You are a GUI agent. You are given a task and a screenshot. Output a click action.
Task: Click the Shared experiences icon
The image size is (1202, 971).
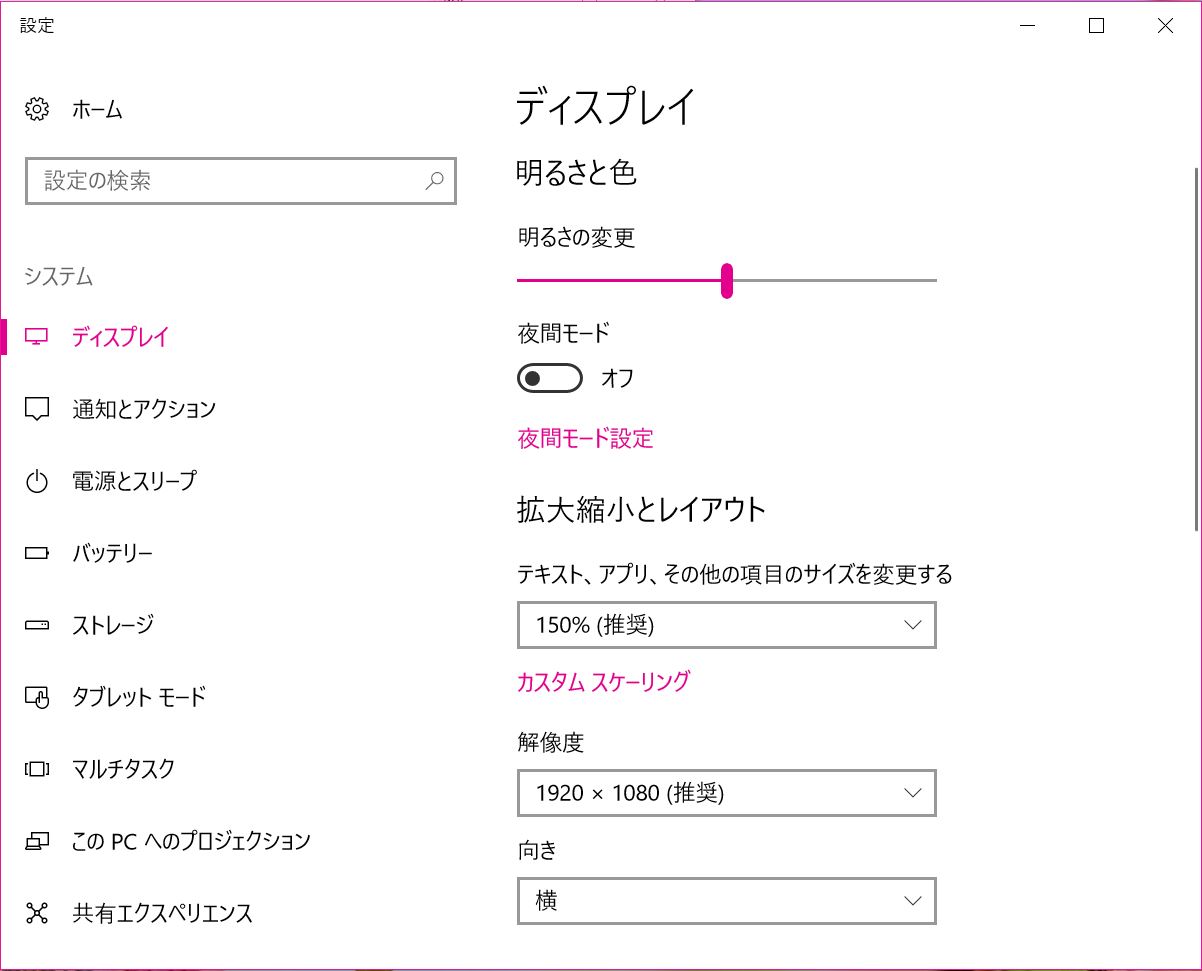point(37,913)
